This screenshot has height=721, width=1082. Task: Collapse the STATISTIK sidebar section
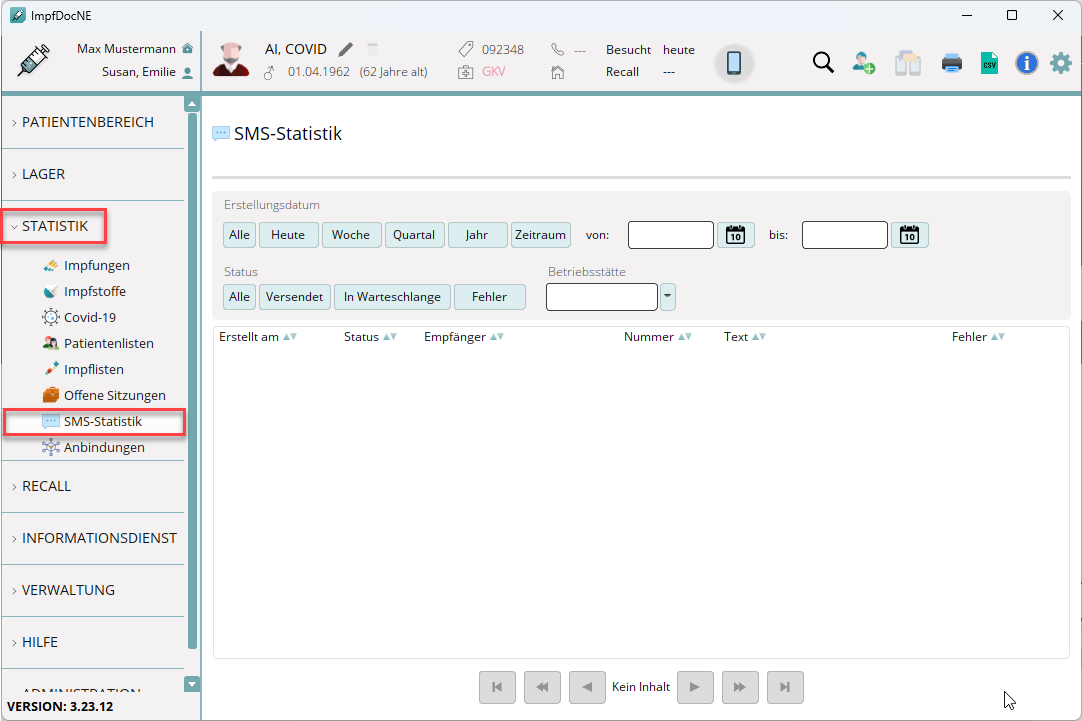(x=55, y=226)
